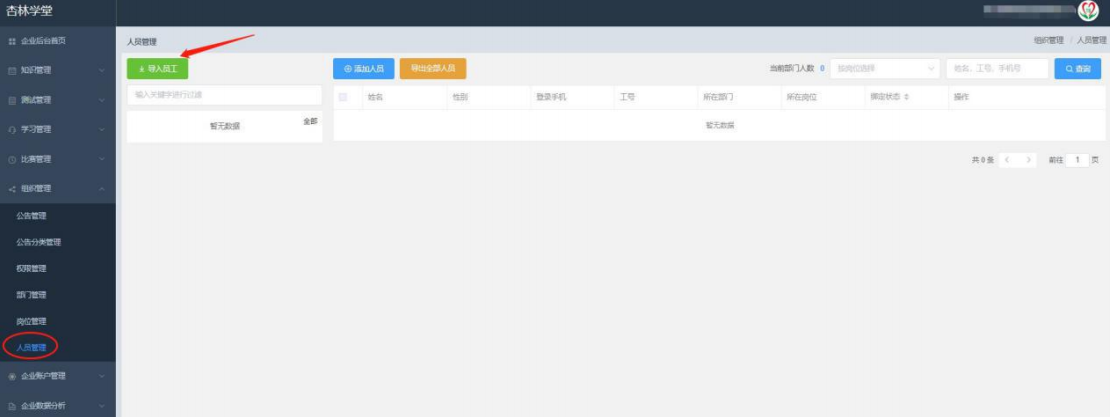Click the 工号 column header
Viewport: 1112px width, 417px height.
[x=627, y=97]
